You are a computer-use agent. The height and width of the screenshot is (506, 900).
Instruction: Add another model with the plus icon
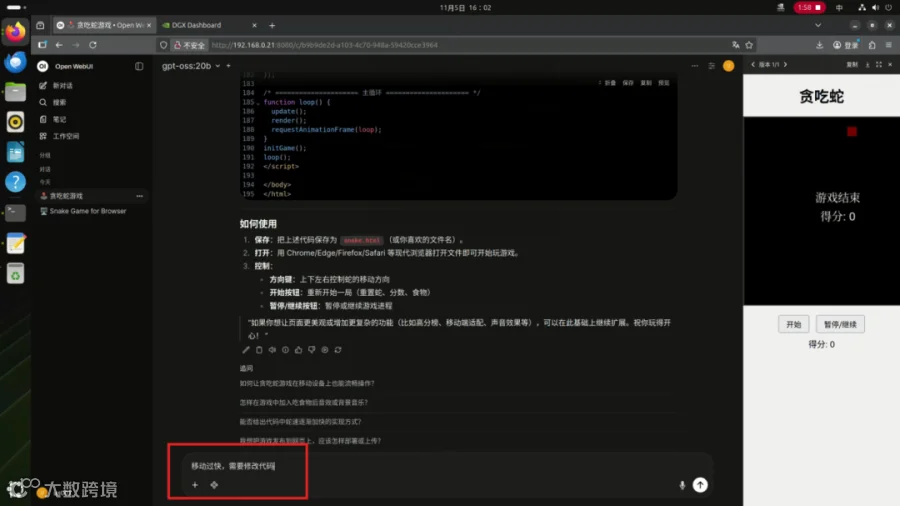click(x=228, y=66)
